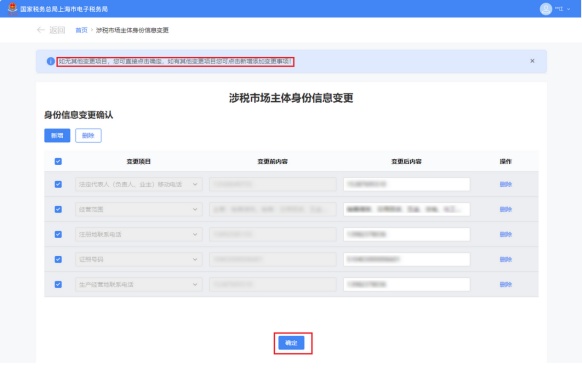
Task: Toggle the select-all checkbox in table header
Action: tap(58, 161)
